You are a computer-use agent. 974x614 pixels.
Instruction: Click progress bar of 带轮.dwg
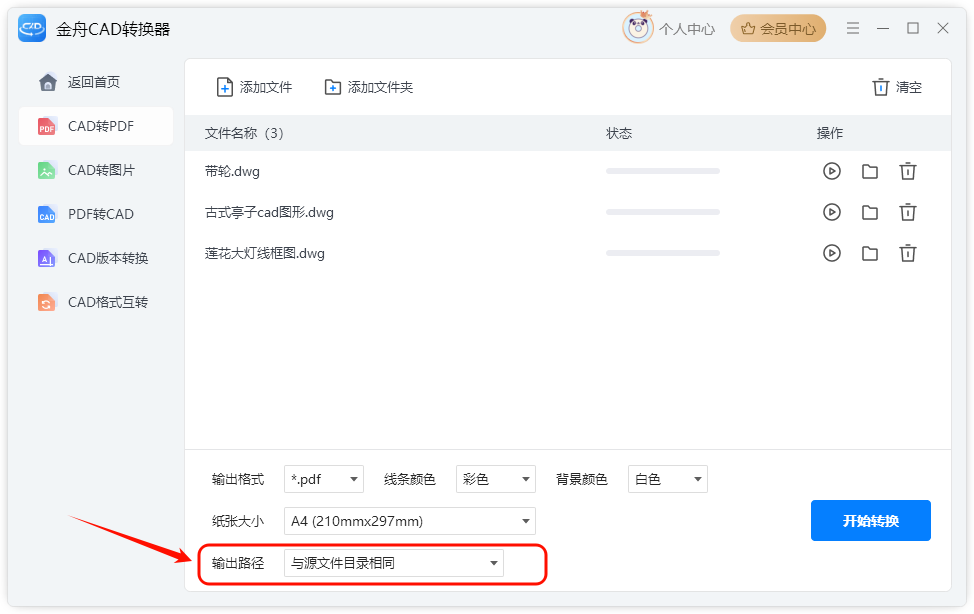pyautogui.click(x=663, y=171)
